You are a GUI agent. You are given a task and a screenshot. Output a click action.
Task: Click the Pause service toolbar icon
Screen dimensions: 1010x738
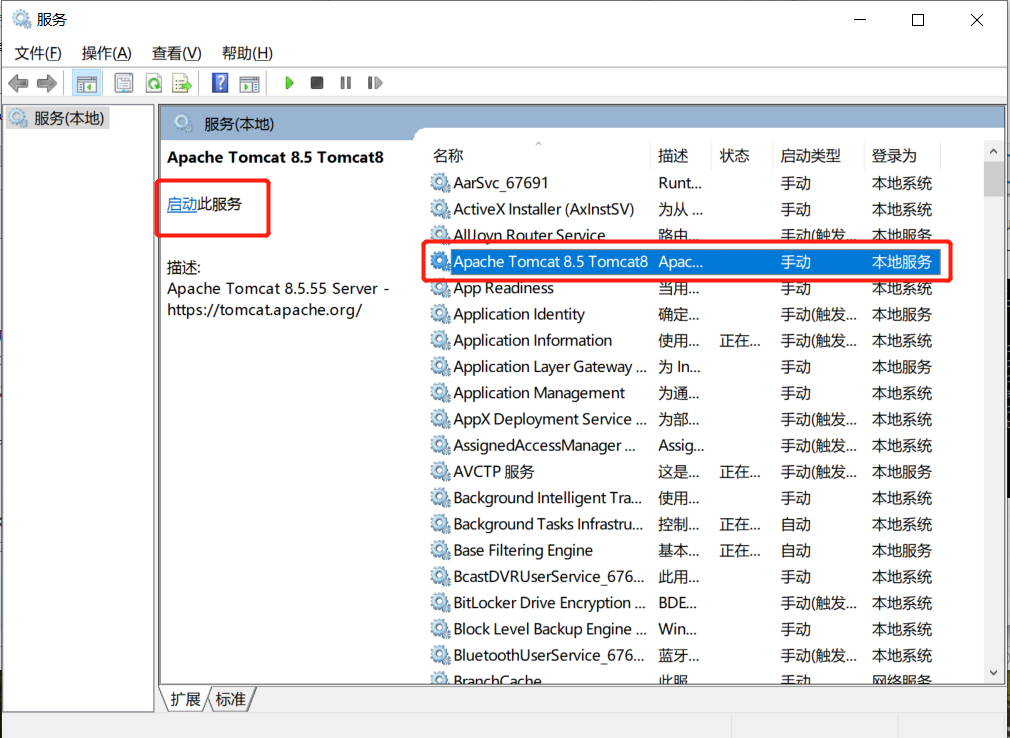[x=345, y=82]
